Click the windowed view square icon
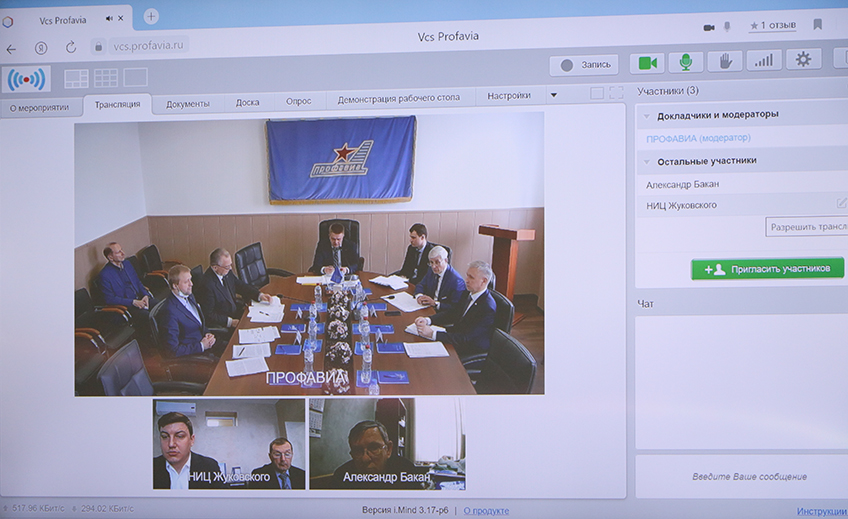 click(x=597, y=94)
